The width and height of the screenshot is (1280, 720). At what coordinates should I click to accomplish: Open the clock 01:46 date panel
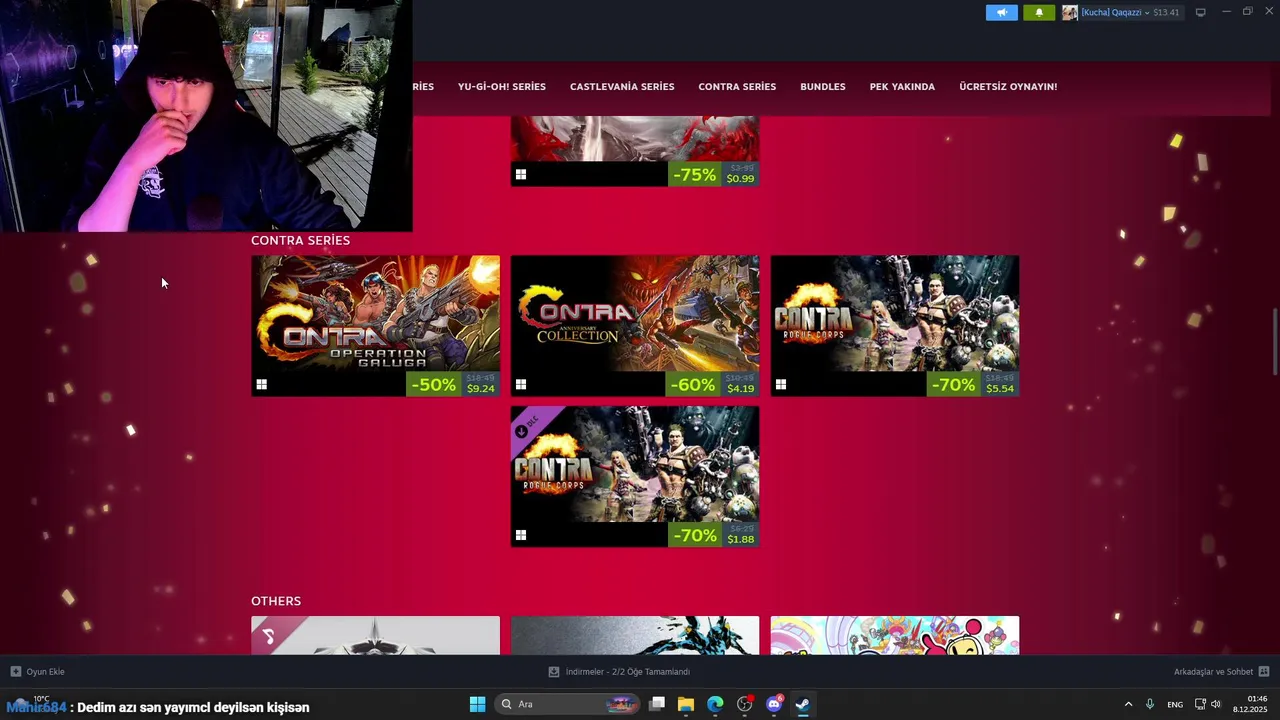tap(1250, 704)
